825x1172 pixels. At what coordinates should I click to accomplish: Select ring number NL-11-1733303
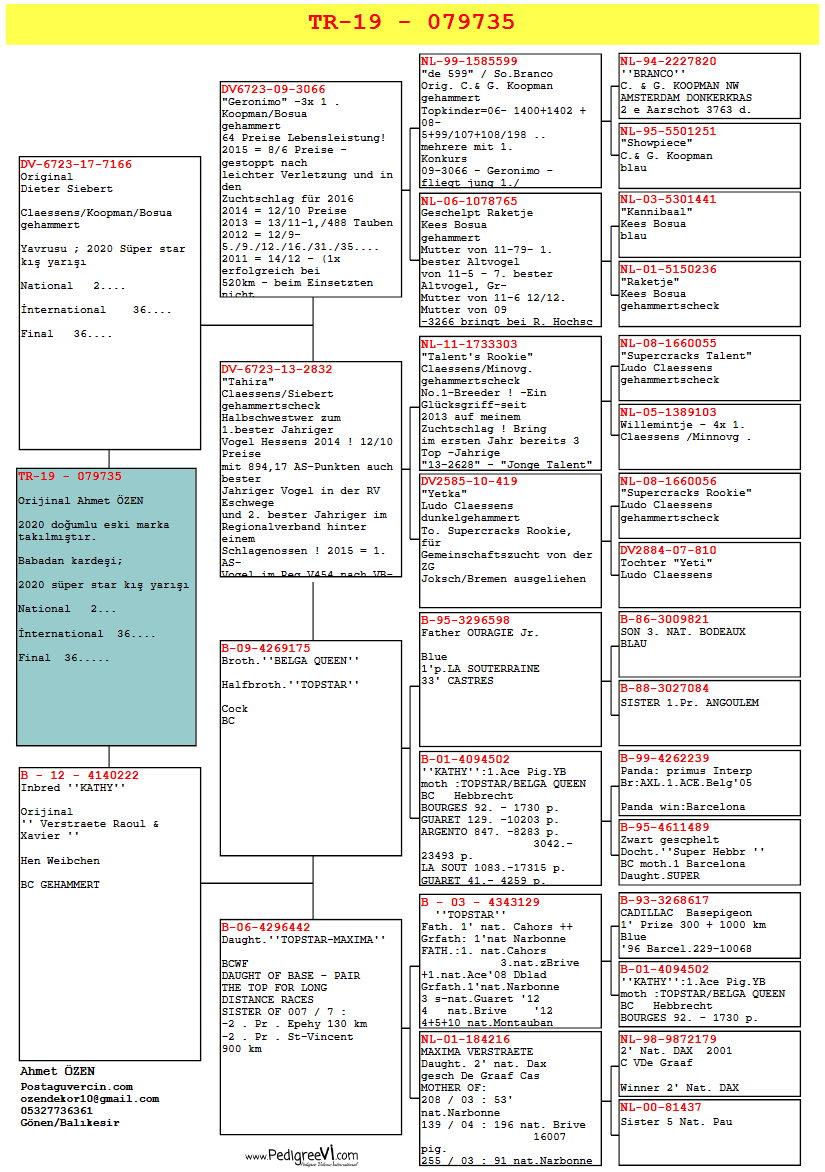click(469, 345)
